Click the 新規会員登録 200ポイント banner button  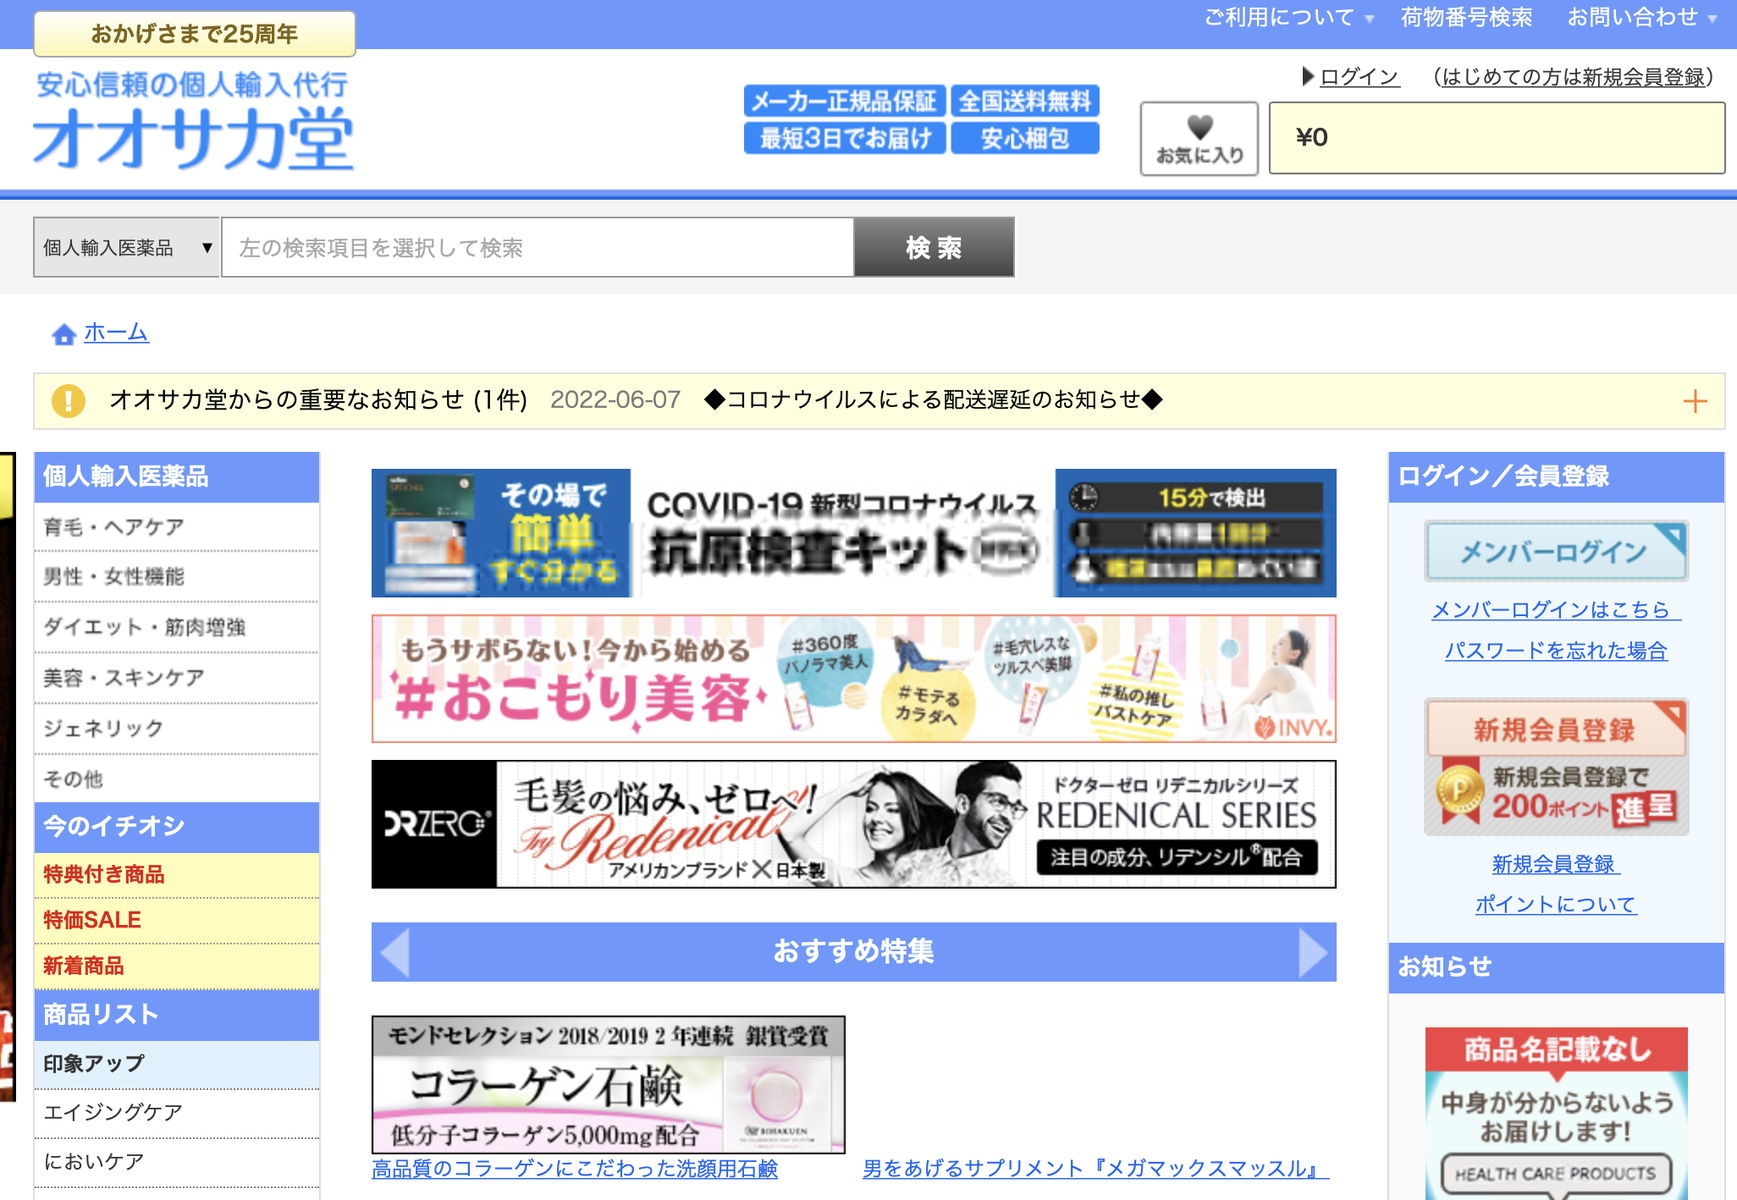point(1556,767)
